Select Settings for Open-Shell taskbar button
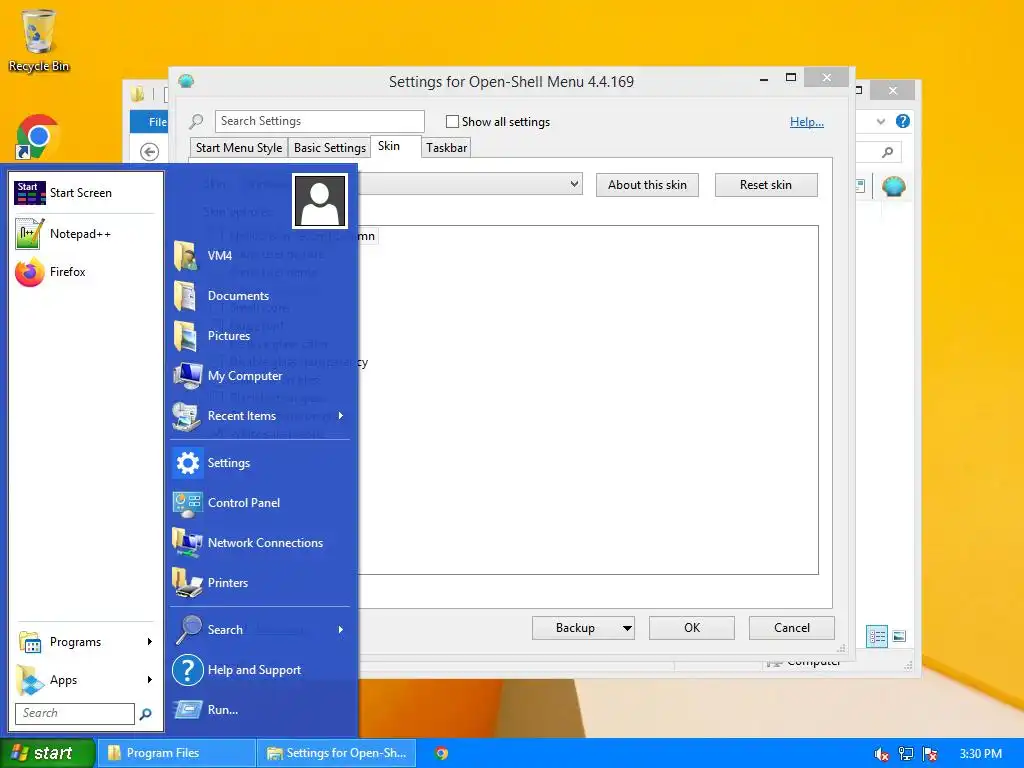The height and width of the screenshot is (768, 1024). click(x=336, y=753)
